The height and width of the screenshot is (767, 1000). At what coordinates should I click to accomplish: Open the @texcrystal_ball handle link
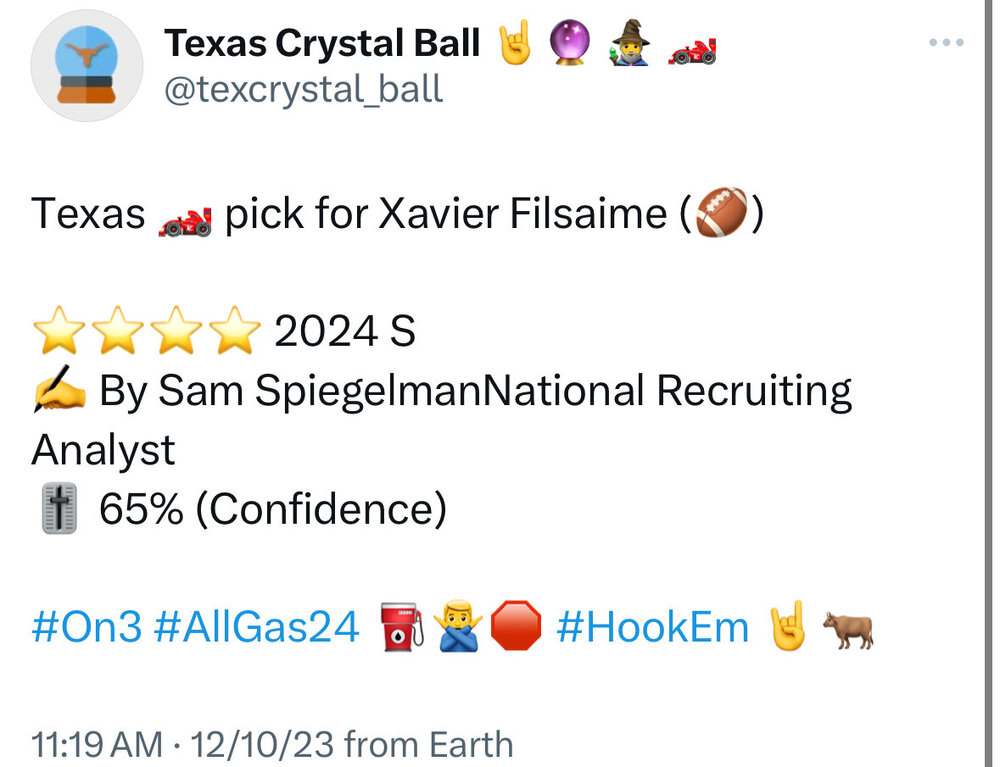[x=303, y=89]
